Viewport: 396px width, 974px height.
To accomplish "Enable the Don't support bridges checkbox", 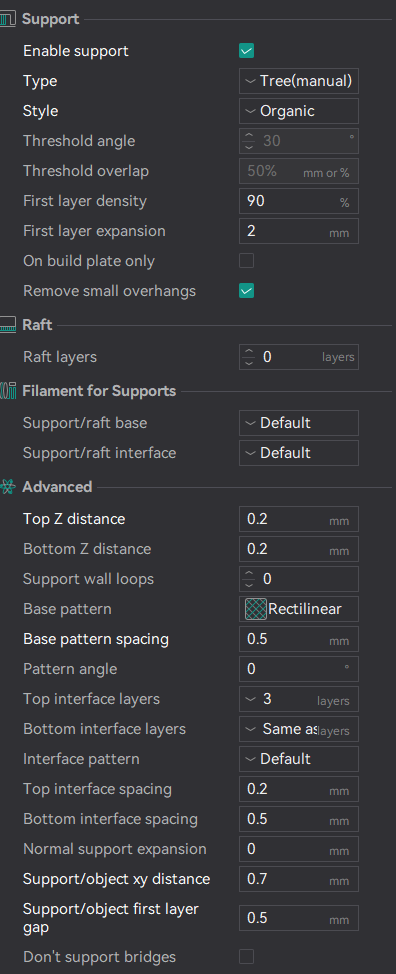I will [x=246, y=957].
